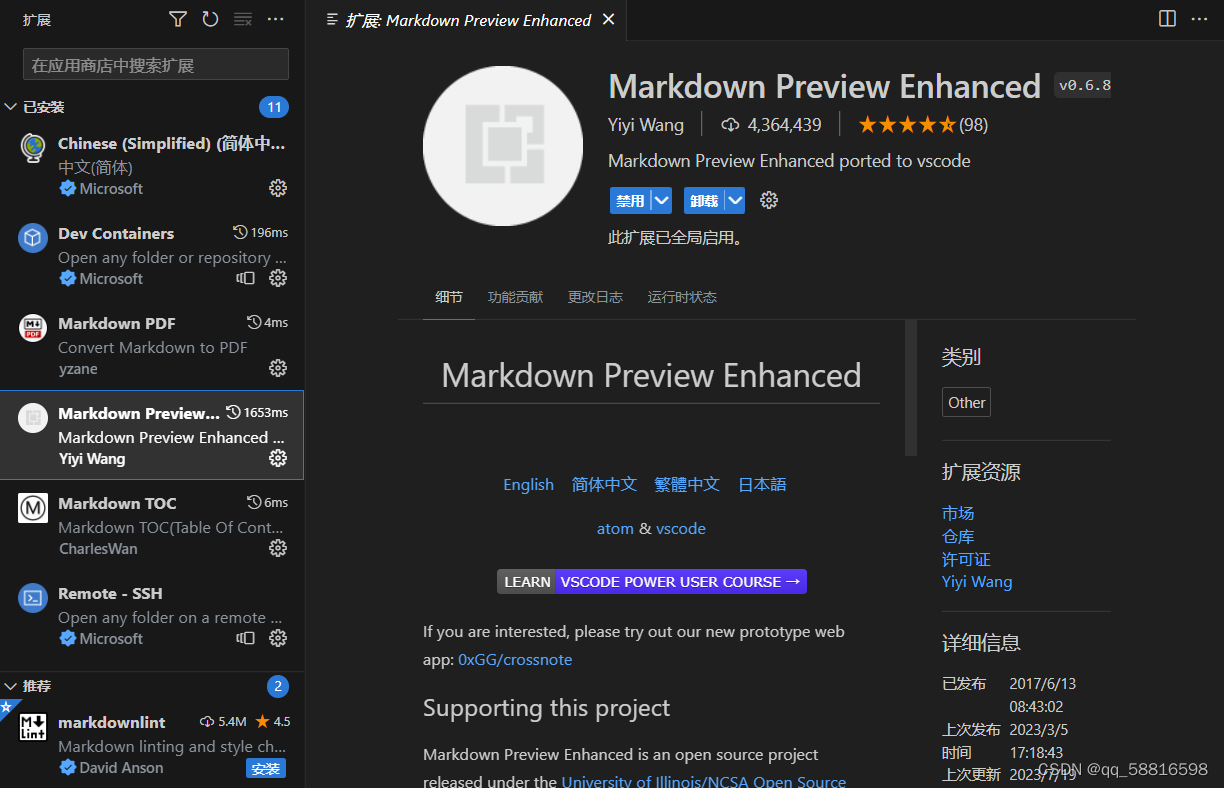This screenshot has height=788, width=1224.
Task: Open the Yiyi Wang resource link in sidebar
Action: click(977, 582)
